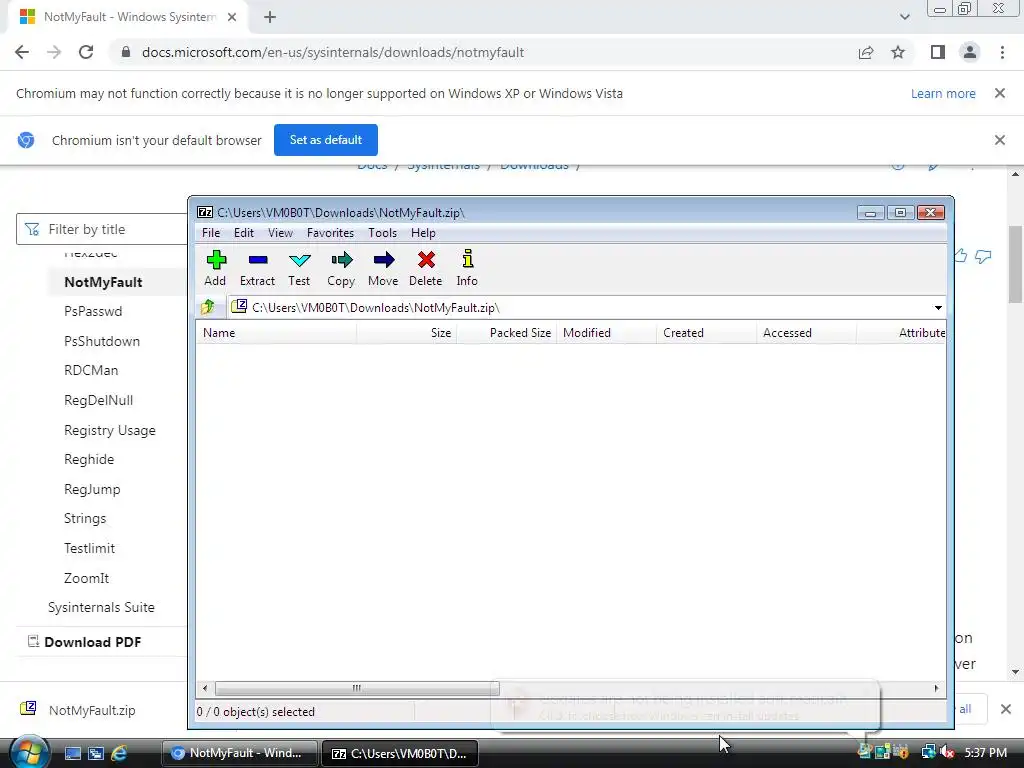Dismiss the unsupported Windows warning bar

(x=999, y=93)
